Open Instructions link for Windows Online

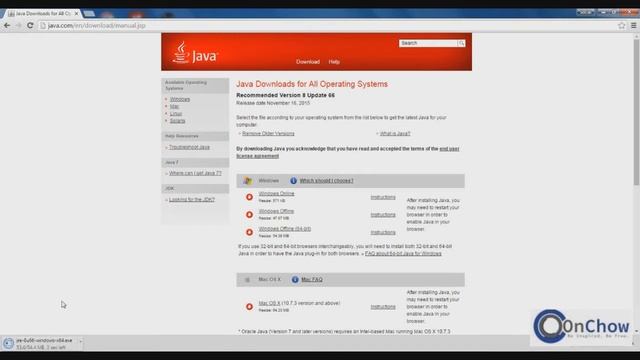click(383, 197)
